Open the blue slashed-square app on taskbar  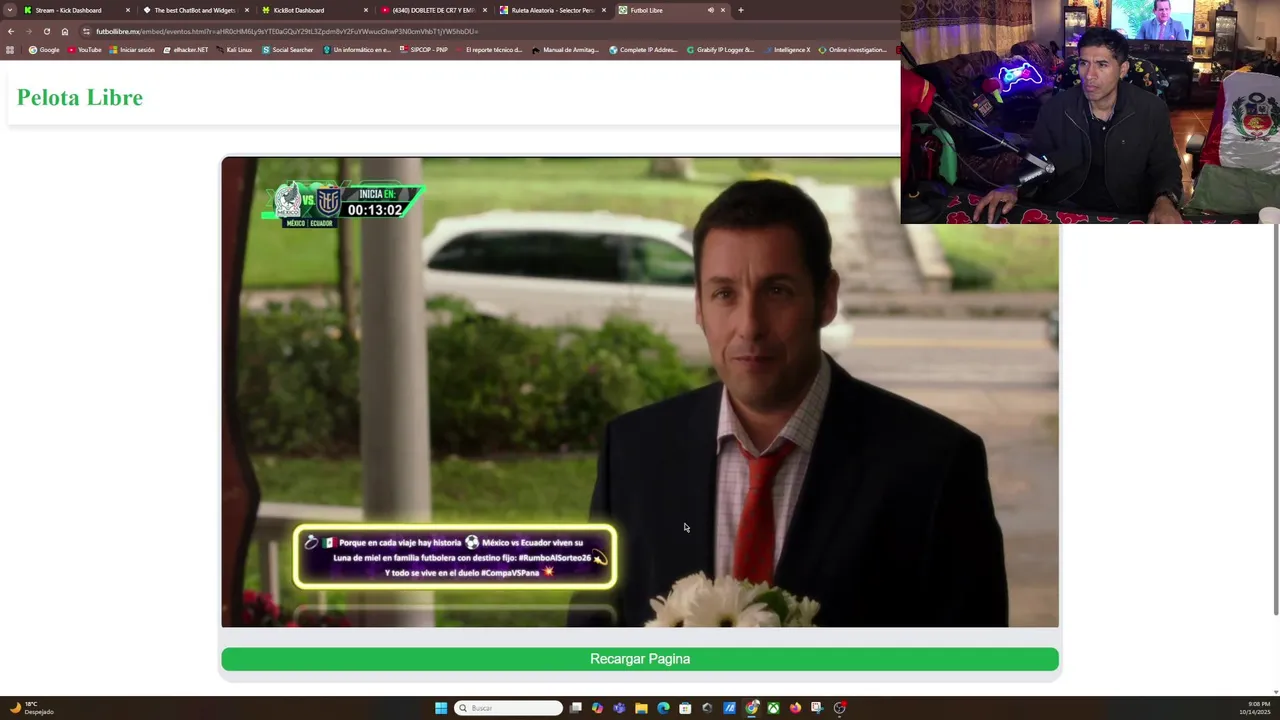coord(729,708)
